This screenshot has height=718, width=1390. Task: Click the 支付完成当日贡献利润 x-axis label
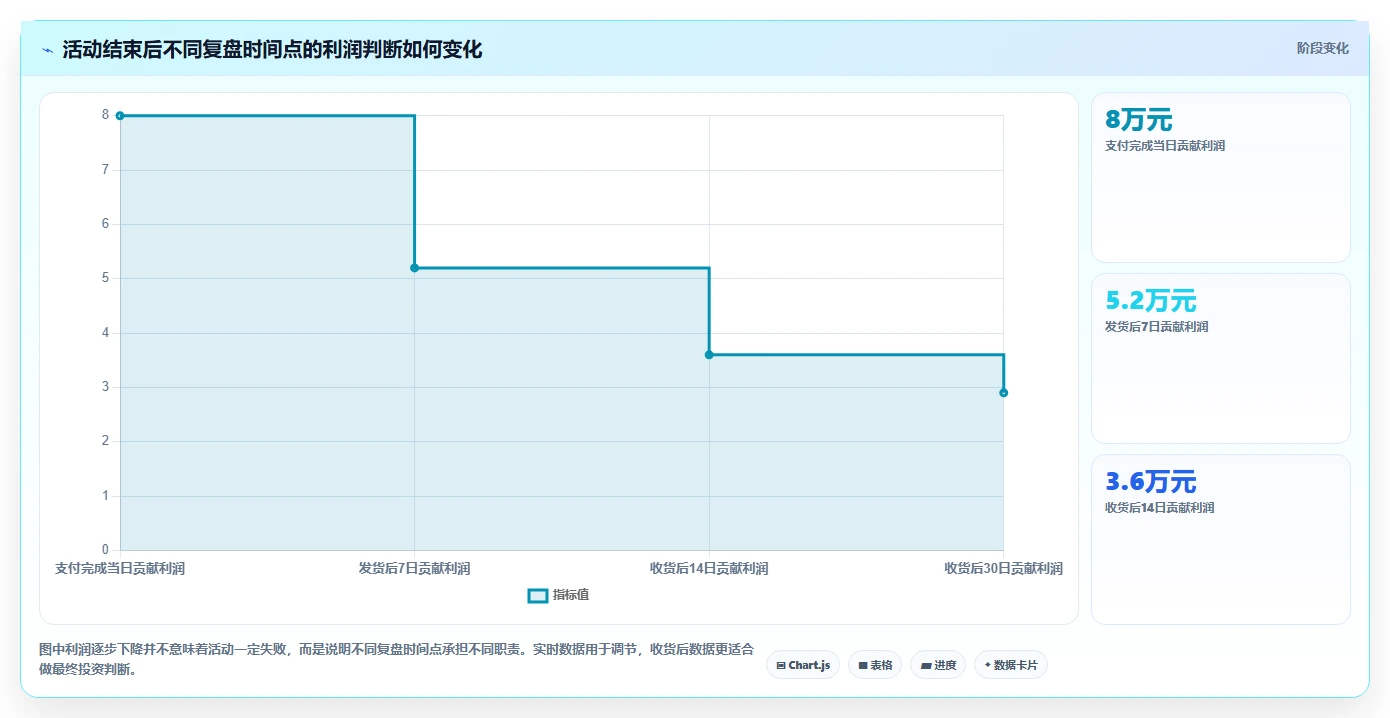120,569
